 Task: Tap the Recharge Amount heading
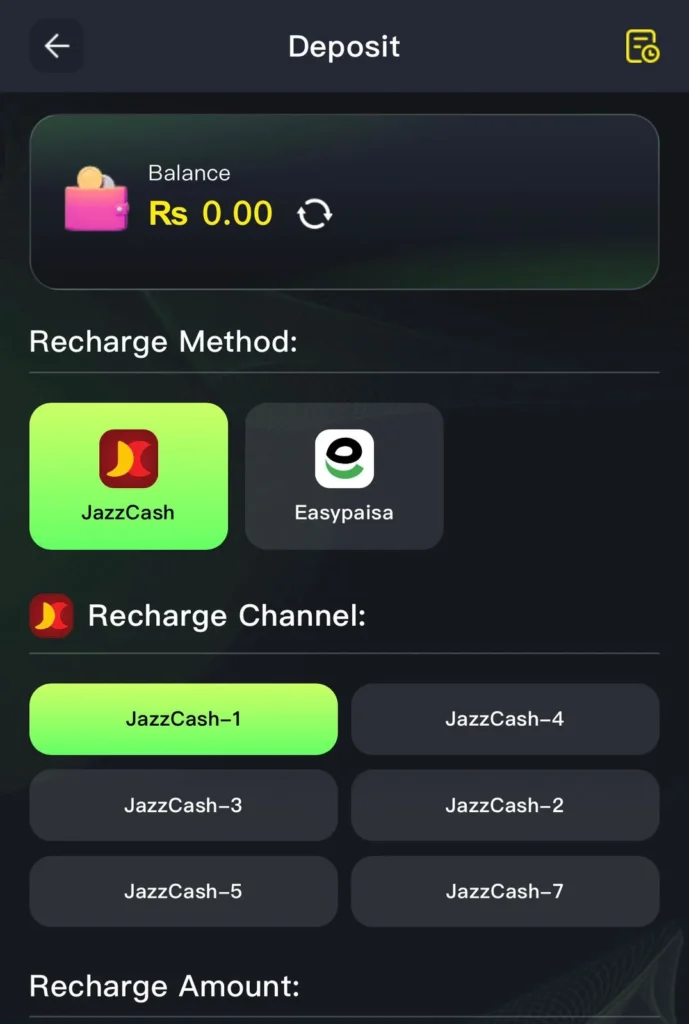click(x=165, y=985)
